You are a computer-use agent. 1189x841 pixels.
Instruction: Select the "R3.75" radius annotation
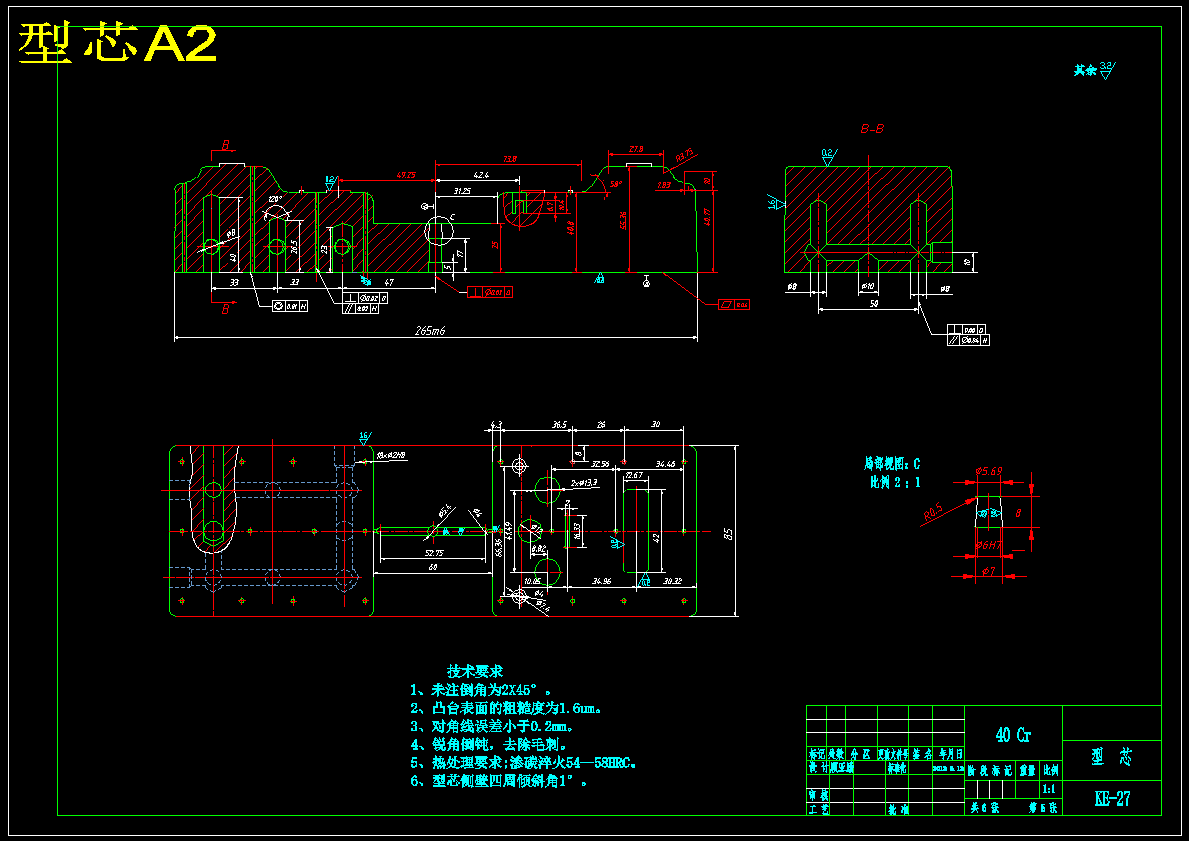tap(684, 156)
